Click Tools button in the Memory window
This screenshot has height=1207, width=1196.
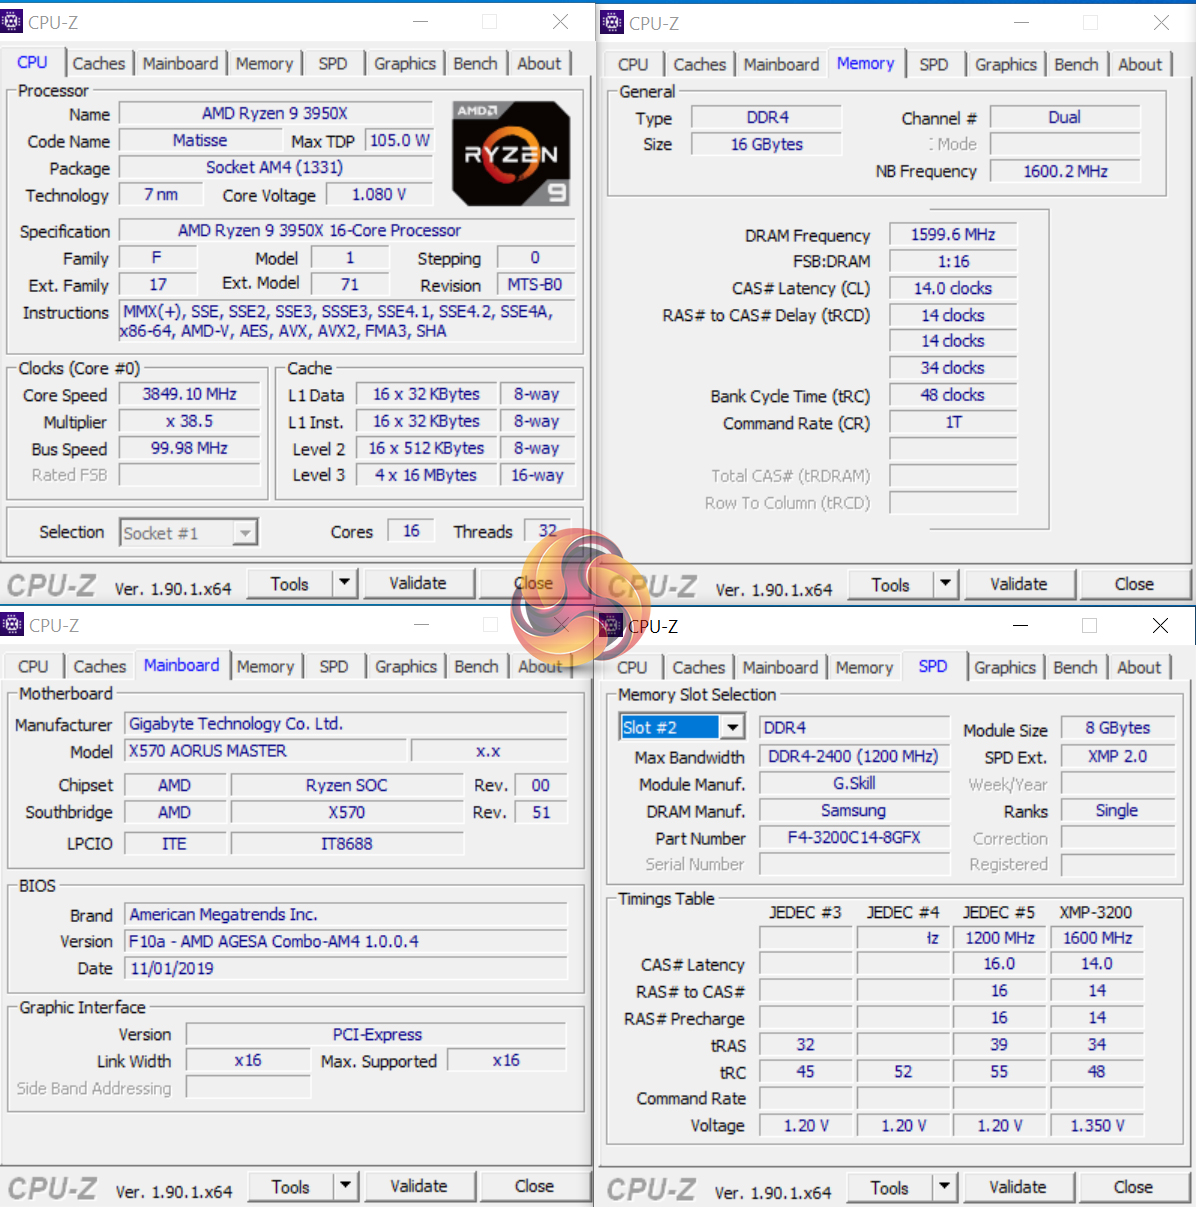tap(890, 584)
